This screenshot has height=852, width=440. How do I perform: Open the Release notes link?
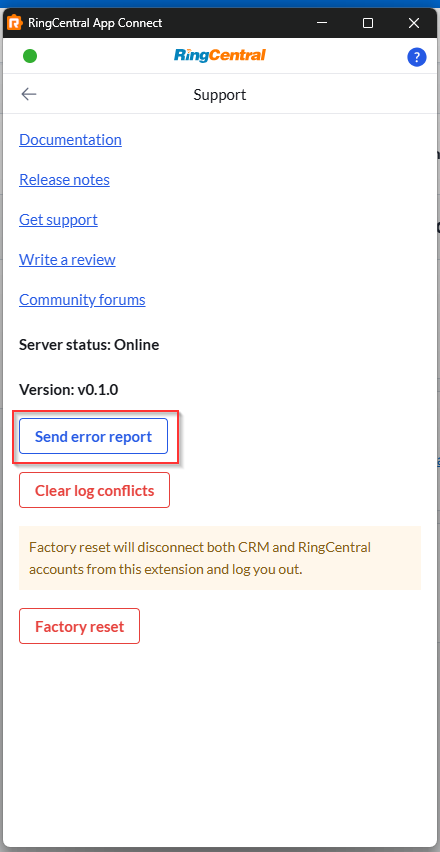tap(64, 180)
